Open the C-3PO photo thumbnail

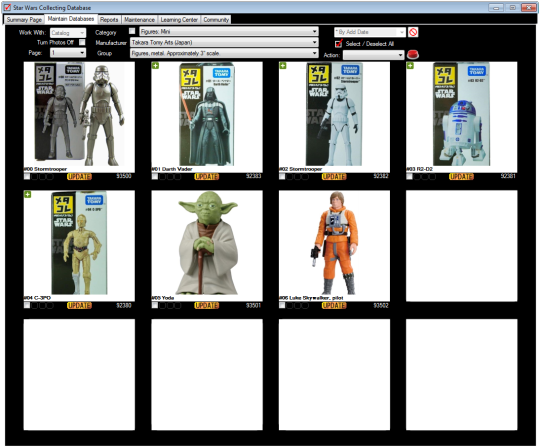coord(79,243)
